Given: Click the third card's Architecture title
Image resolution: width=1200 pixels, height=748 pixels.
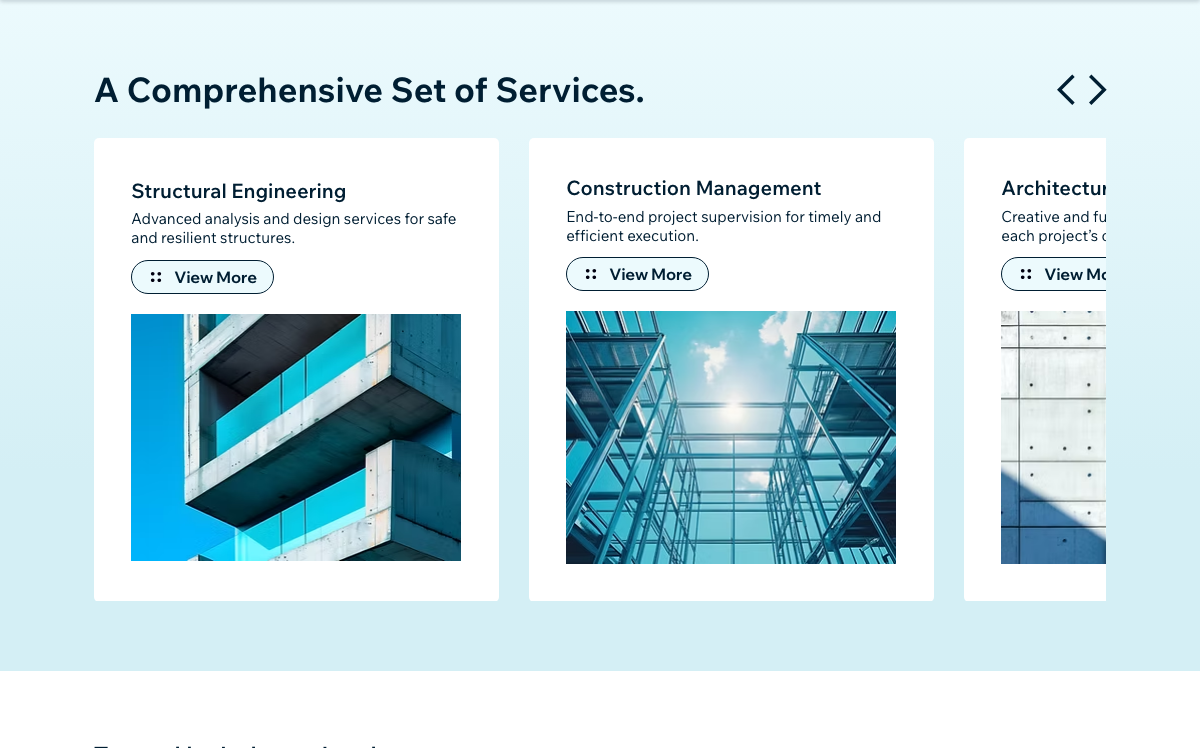Looking at the screenshot, I should tap(1053, 188).
